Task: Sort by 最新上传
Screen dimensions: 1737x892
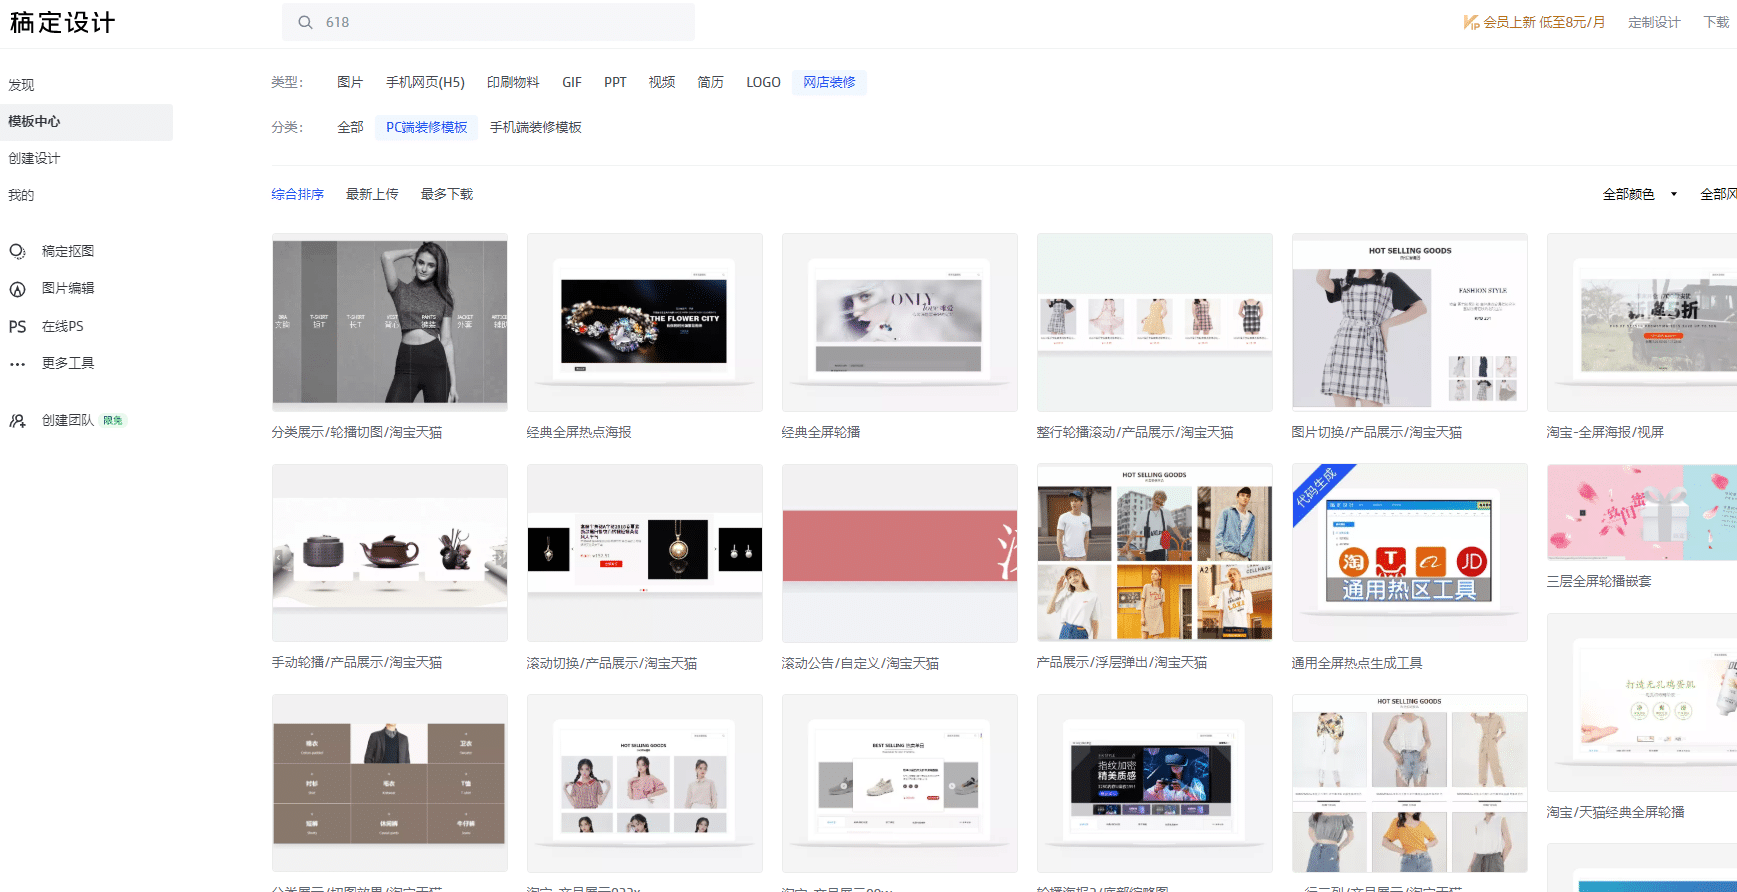Action: tap(372, 194)
